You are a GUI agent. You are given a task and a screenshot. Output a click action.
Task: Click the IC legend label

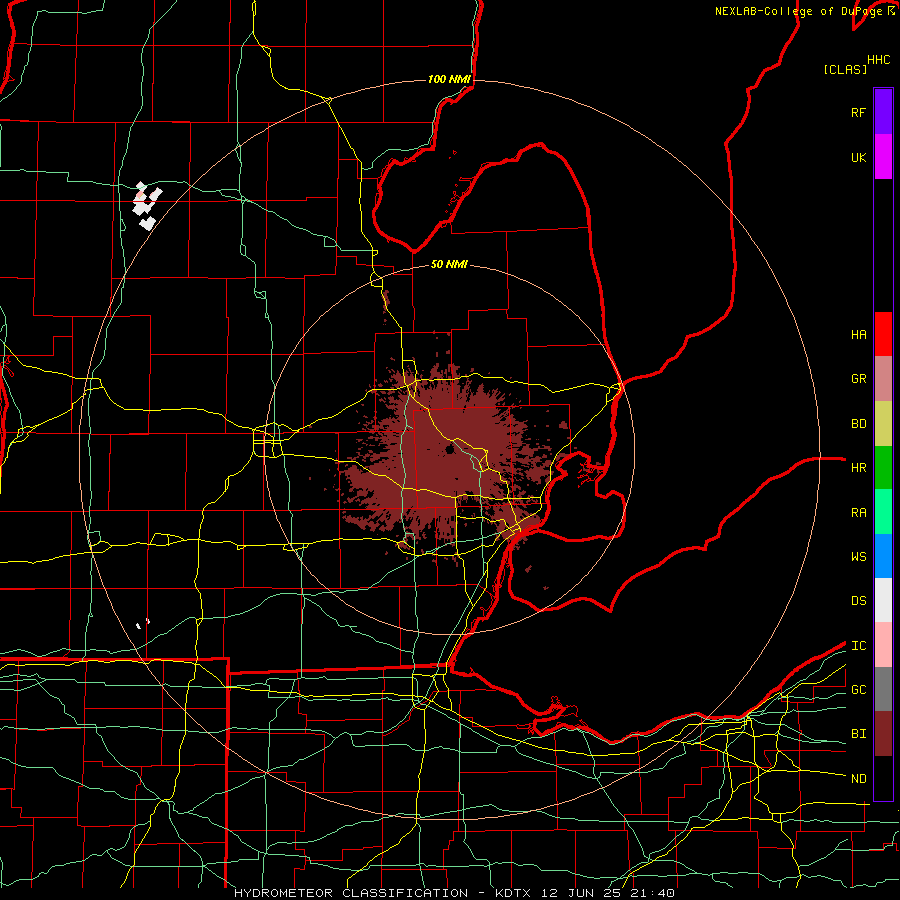[x=858, y=646]
